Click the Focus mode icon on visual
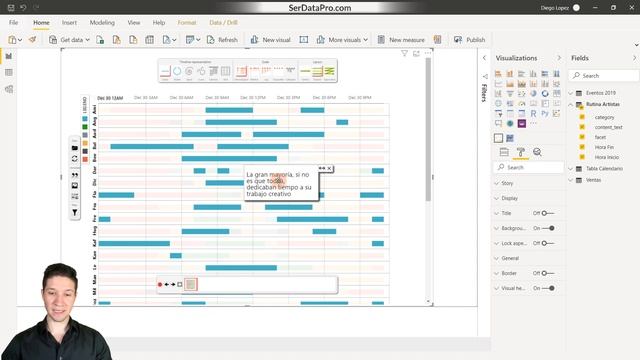Screen dimensions: 640x360 [416, 53]
